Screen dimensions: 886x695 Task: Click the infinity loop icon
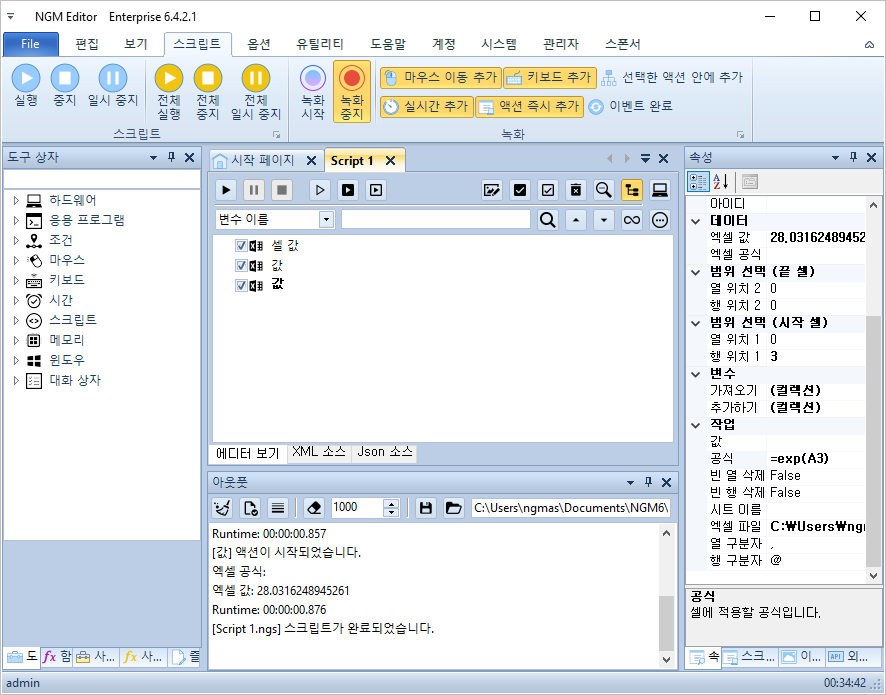click(632, 220)
